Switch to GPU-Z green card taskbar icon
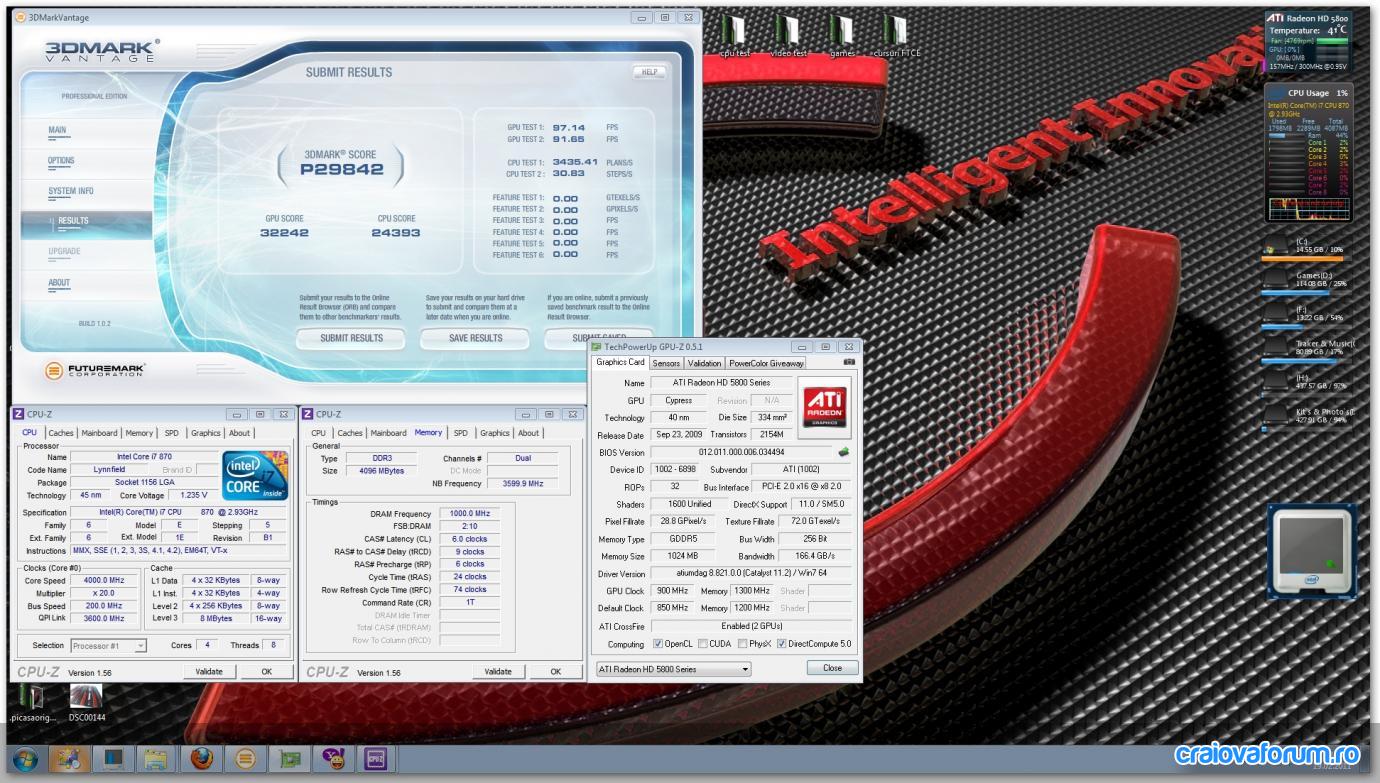 (290, 761)
